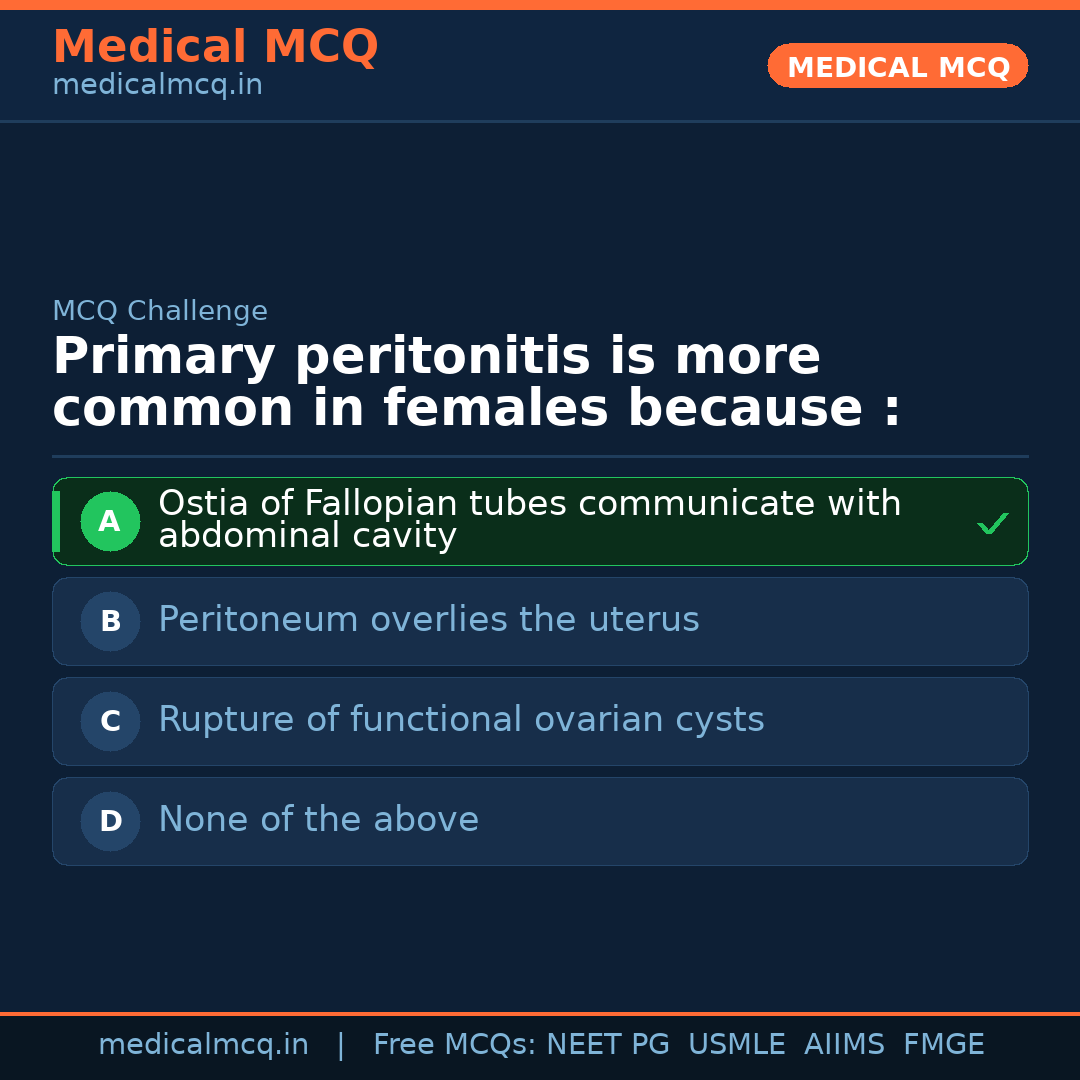Open the Medical MCQ header title
Image resolution: width=1080 pixels, height=1080 pixels.
coord(215,47)
